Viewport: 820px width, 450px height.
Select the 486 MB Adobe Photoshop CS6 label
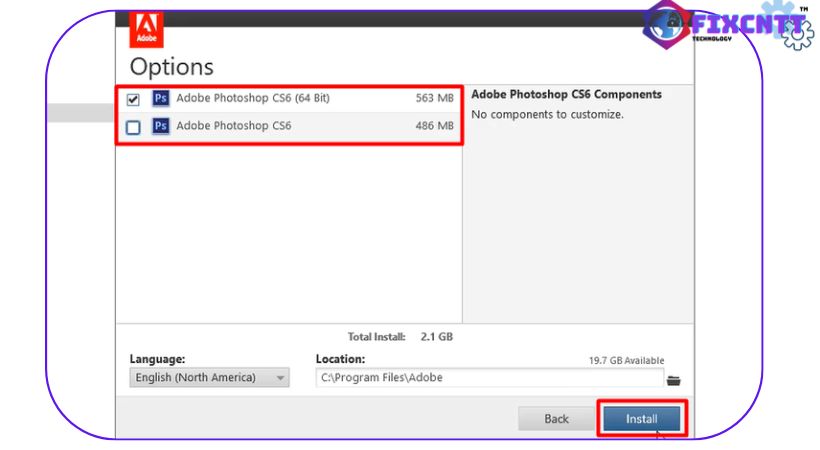tap(234, 126)
